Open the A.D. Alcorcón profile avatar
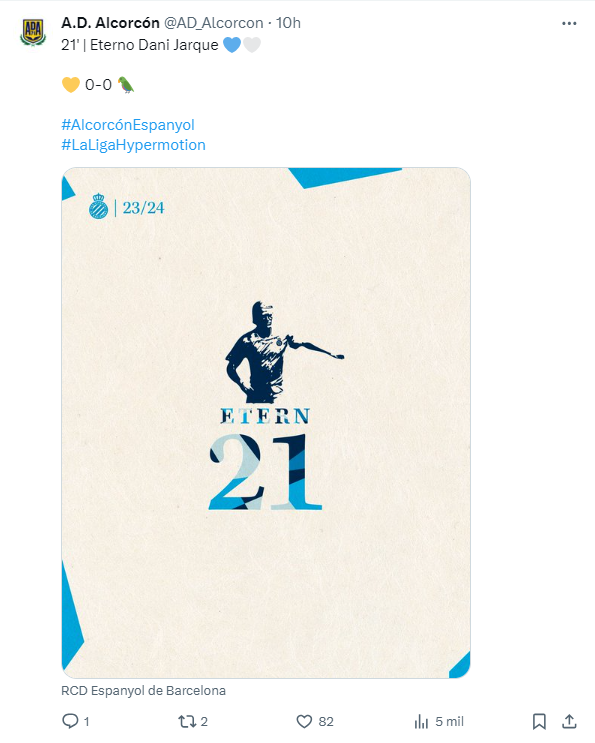The width and height of the screenshot is (595, 743). [33, 32]
